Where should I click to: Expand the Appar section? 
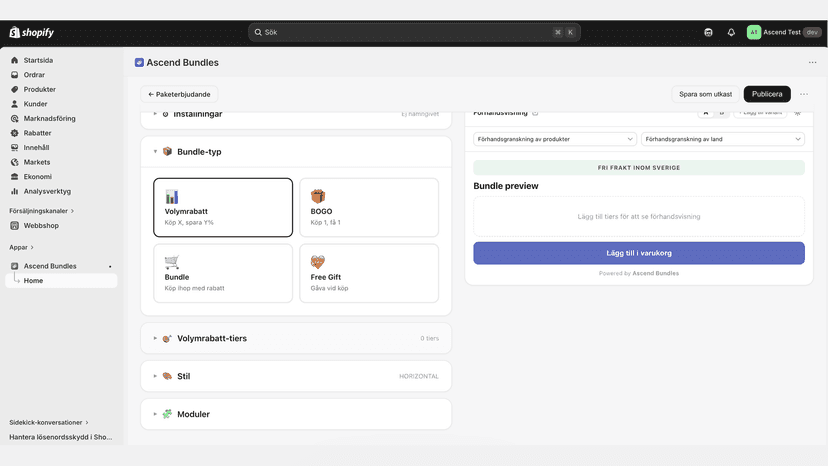click(x=22, y=247)
